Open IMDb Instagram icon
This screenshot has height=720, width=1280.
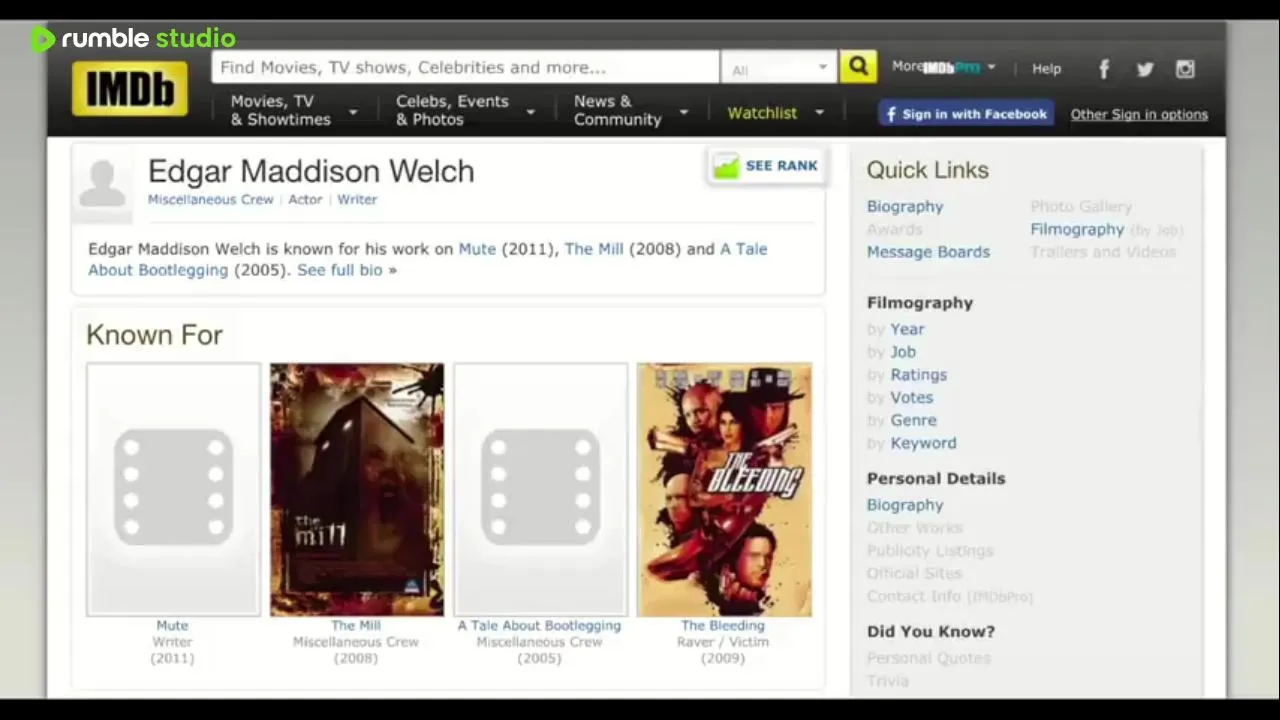(x=1185, y=69)
